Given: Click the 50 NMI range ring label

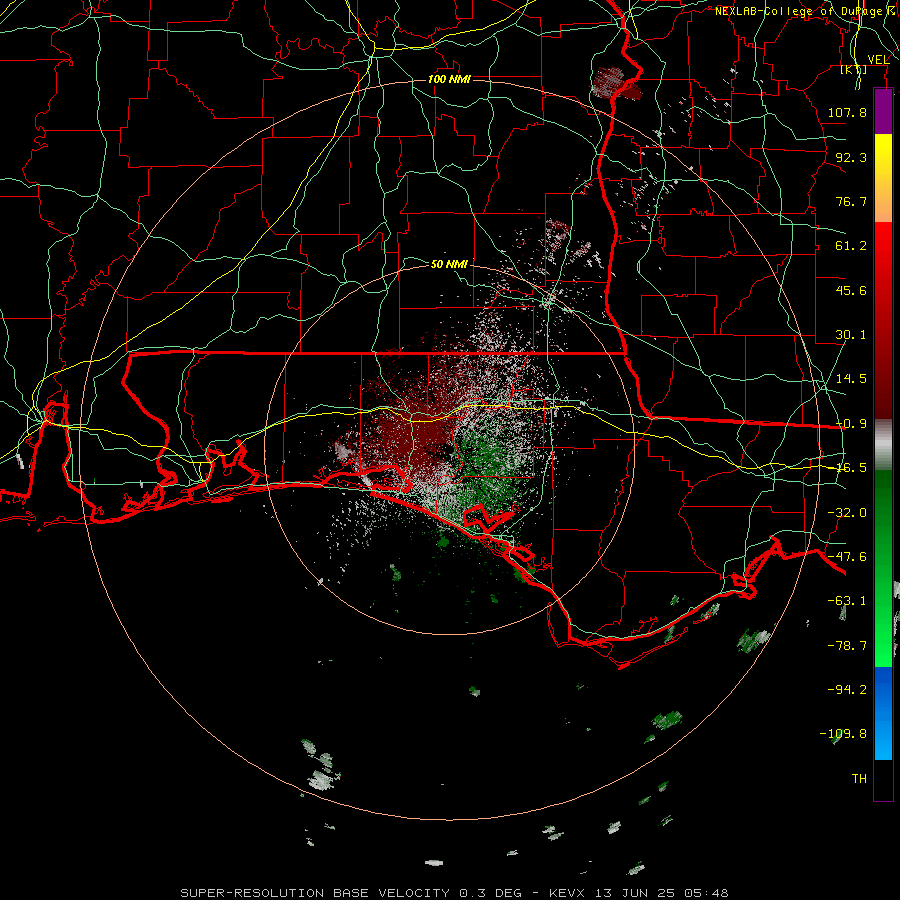Looking at the screenshot, I should (x=449, y=264).
